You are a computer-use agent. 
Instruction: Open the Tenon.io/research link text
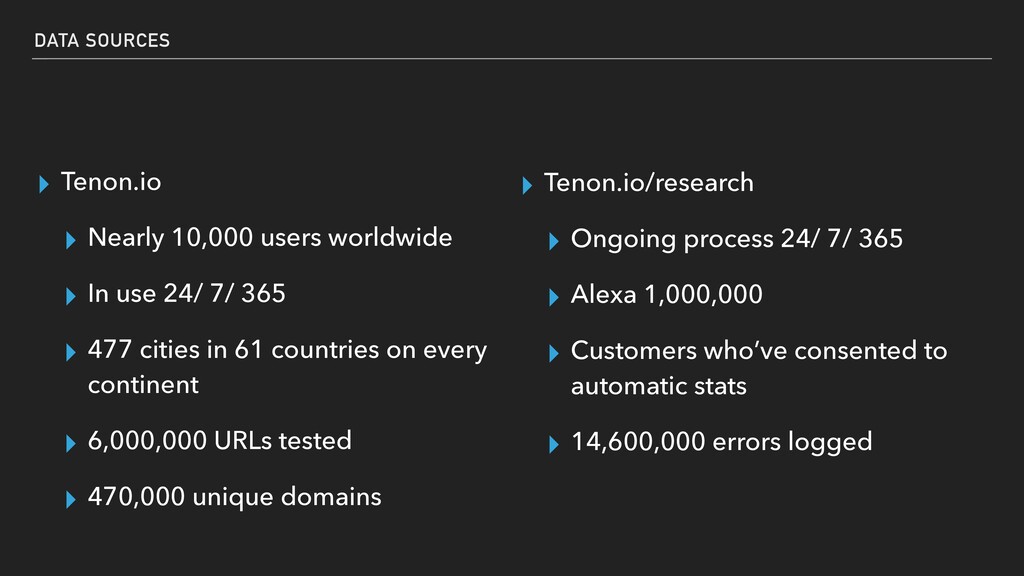click(x=648, y=183)
